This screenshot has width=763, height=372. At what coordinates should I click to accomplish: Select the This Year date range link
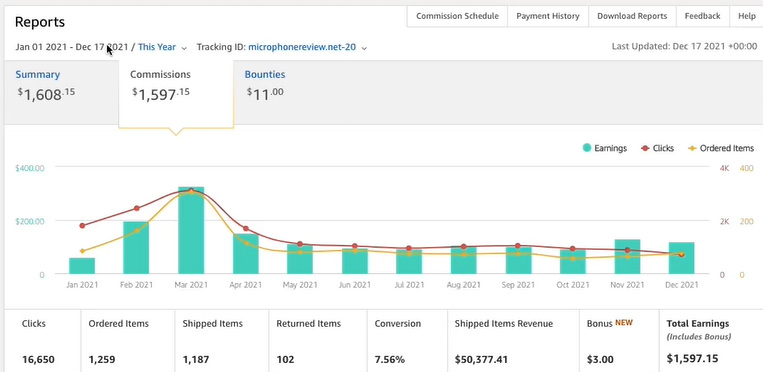tap(157, 47)
